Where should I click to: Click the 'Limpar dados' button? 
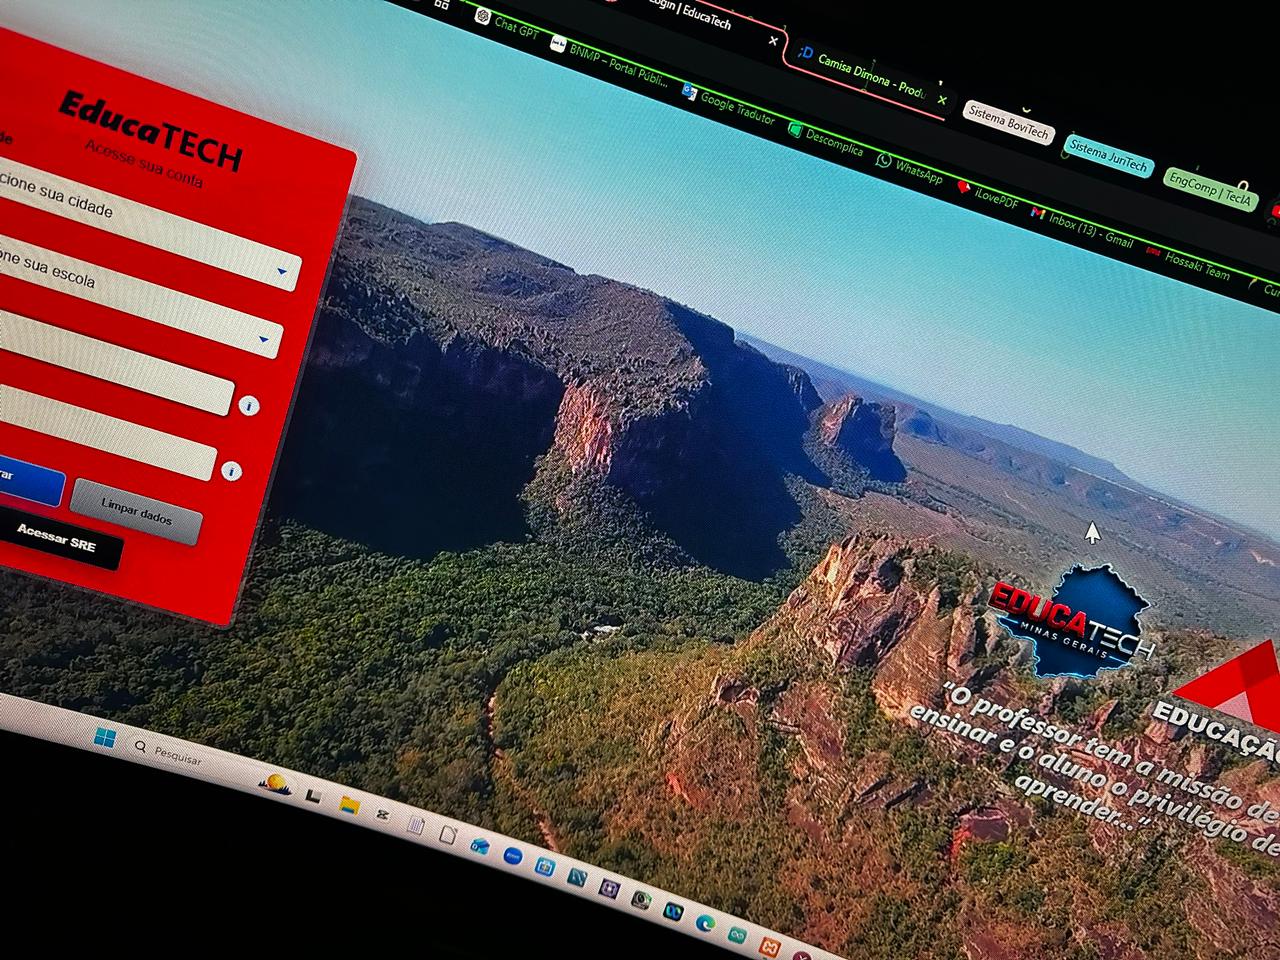click(x=136, y=513)
